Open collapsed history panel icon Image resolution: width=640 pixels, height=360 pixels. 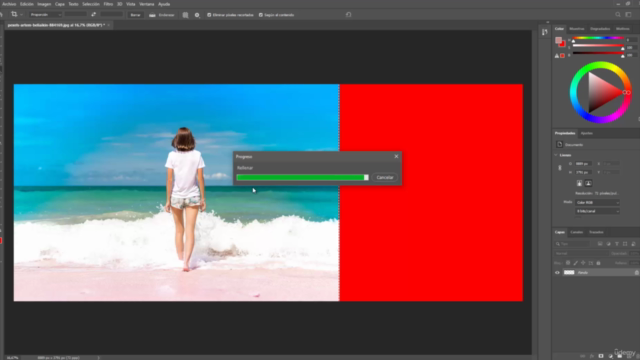(544, 32)
